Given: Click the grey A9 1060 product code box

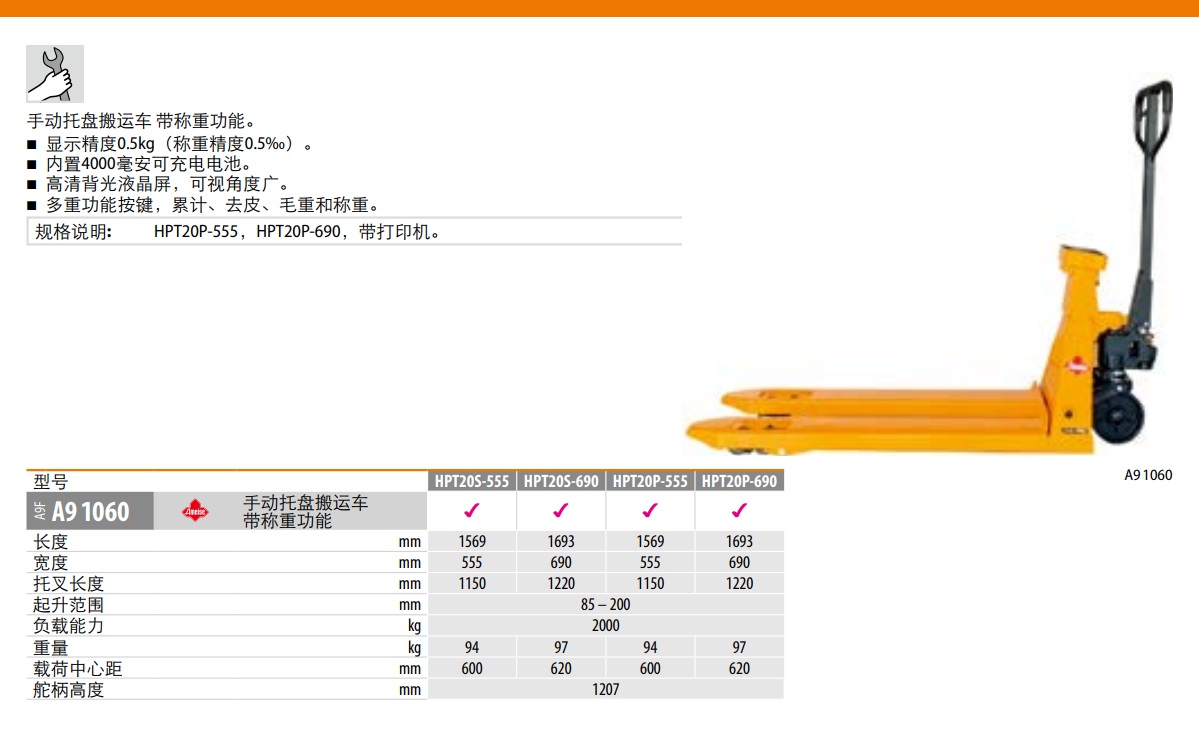Looking at the screenshot, I should click(91, 512).
